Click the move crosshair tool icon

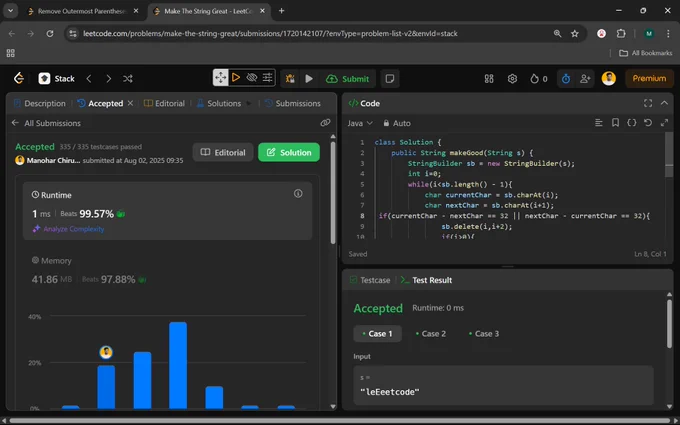click(220, 78)
